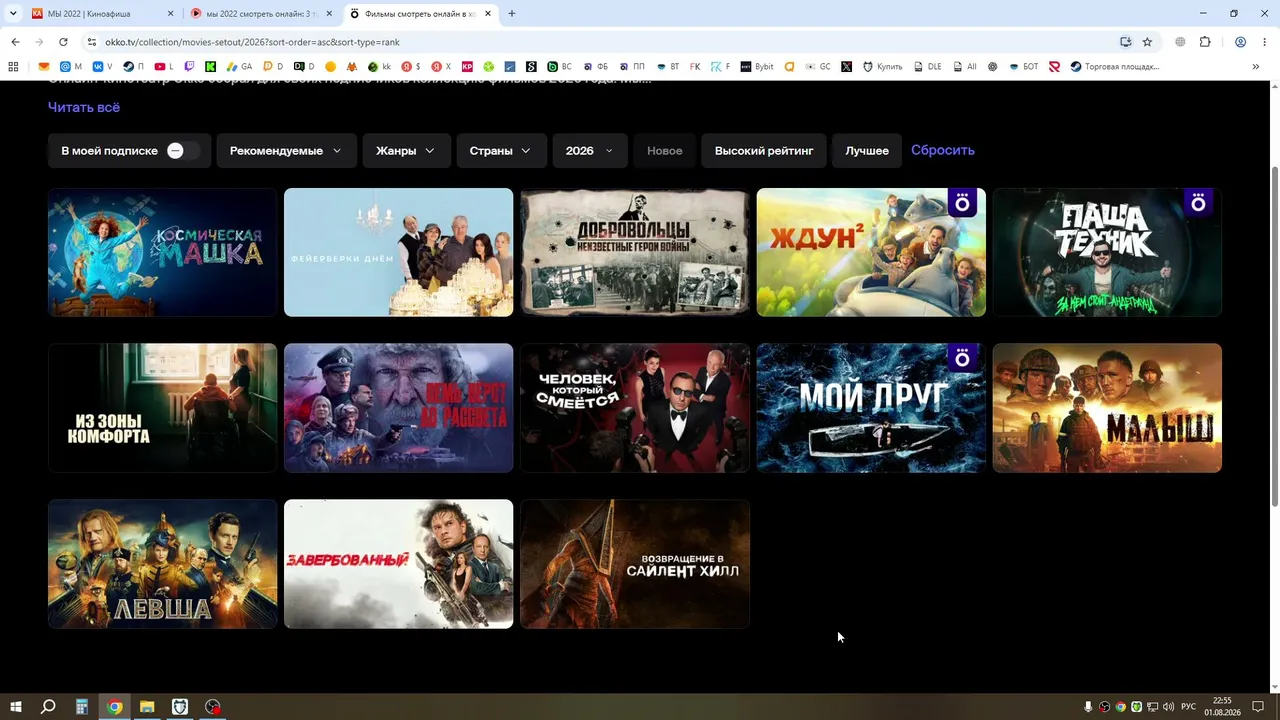Click the Okko badge on 'Ждун 2'
The height and width of the screenshot is (720, 1280).
pyautogui.click(x=962, y=203)
